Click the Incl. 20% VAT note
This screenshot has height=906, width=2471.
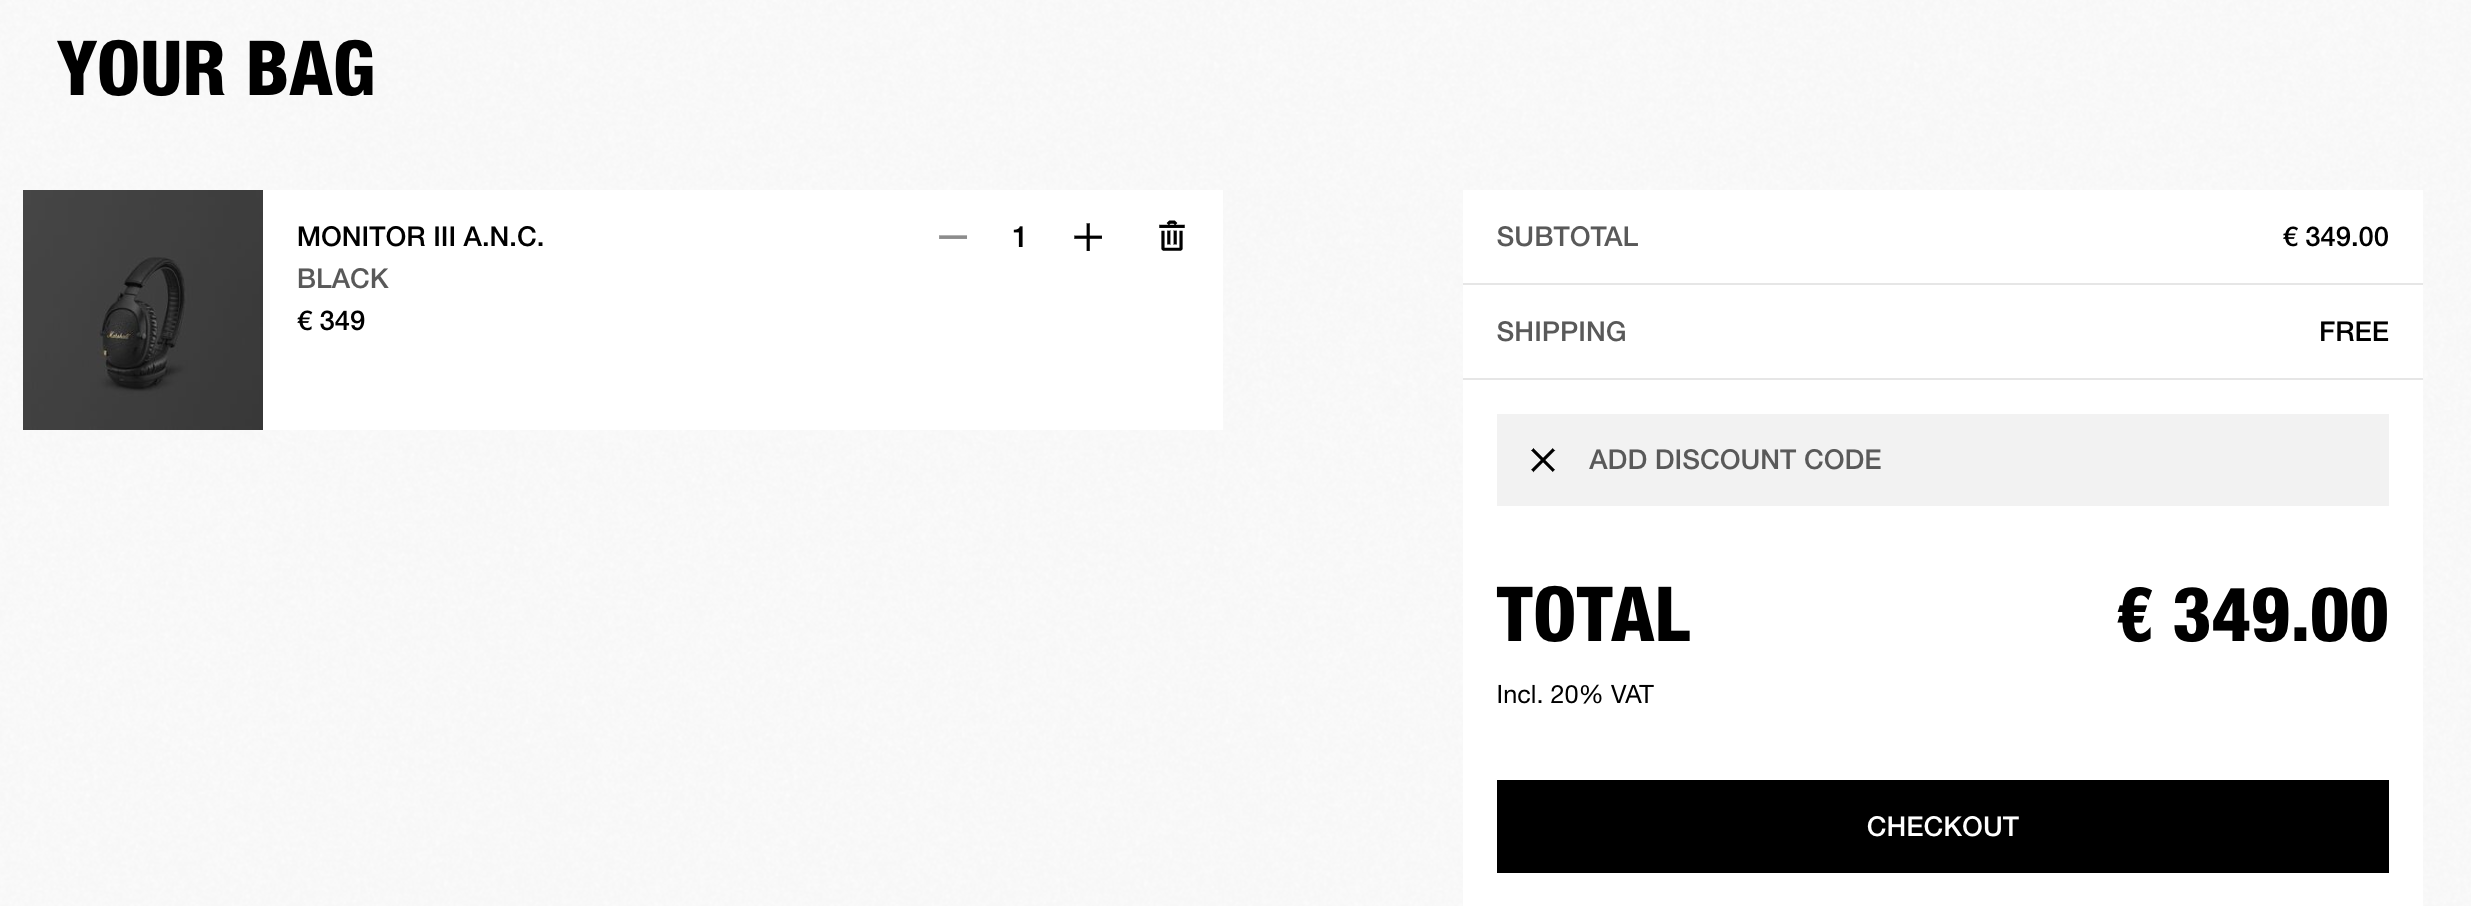click(1575, 695)
